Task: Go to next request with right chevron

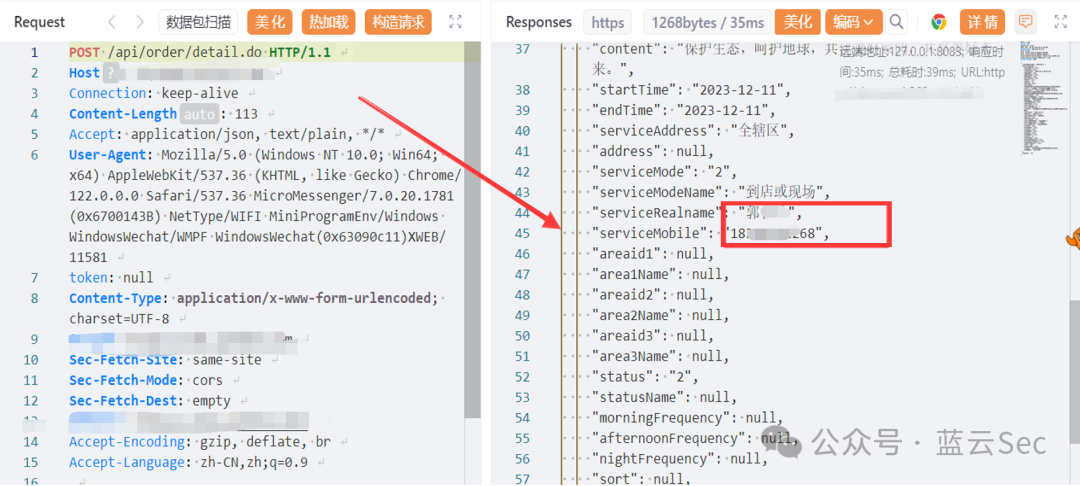Action: pos(140,22)
